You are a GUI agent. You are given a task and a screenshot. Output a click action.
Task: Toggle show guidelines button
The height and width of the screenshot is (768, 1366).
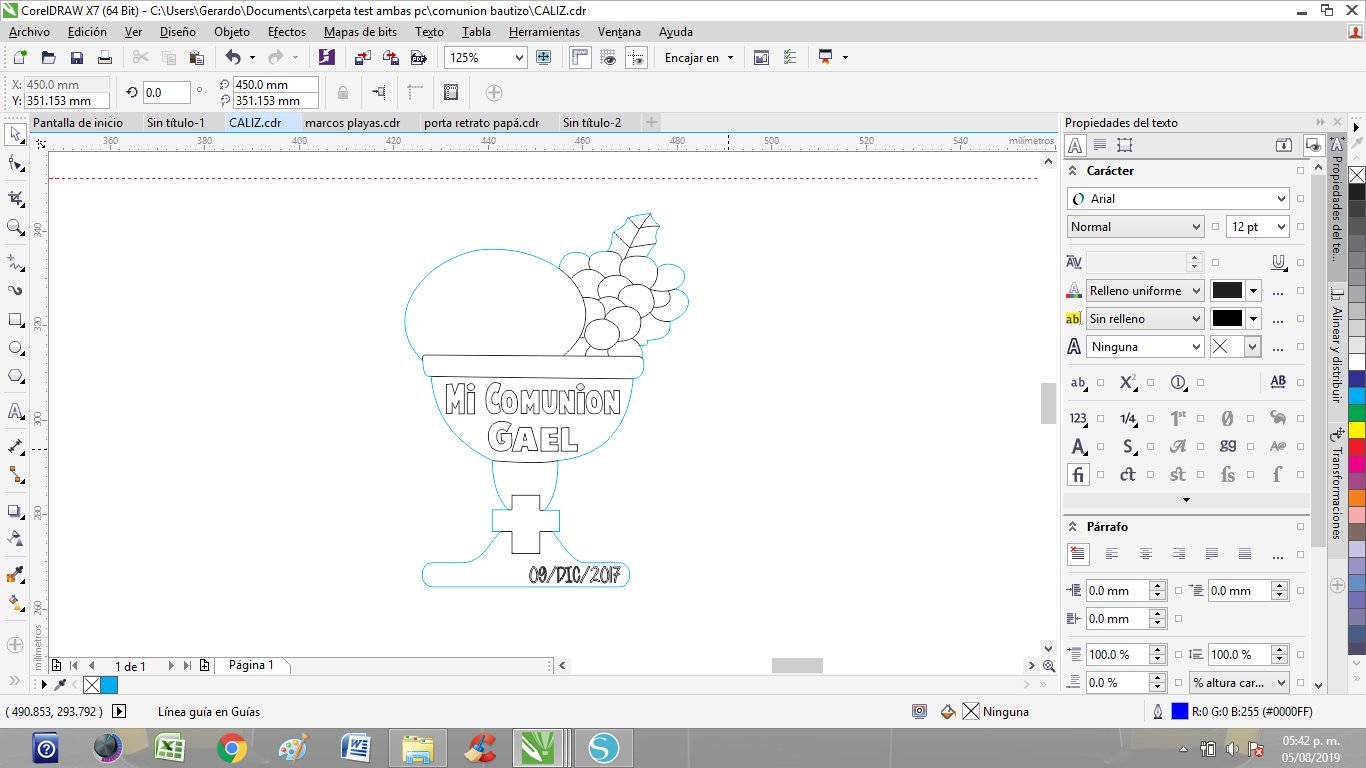point(636,58)
